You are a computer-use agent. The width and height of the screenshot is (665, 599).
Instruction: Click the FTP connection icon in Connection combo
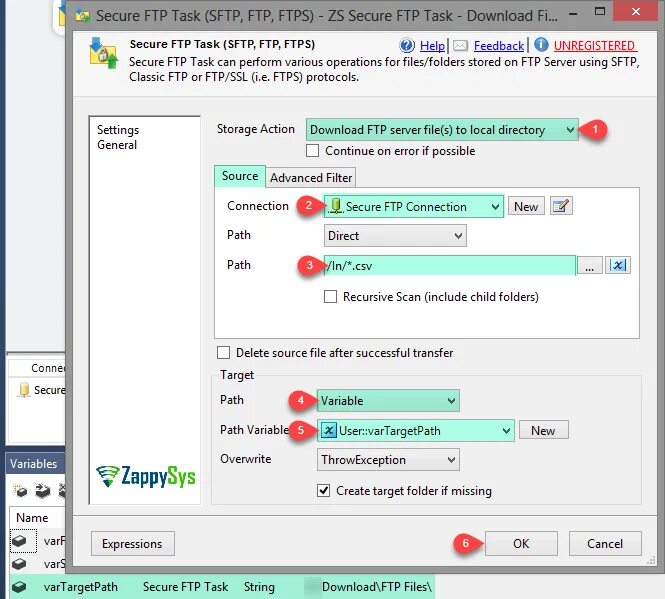pyautogui.click(x=335, y=206)
